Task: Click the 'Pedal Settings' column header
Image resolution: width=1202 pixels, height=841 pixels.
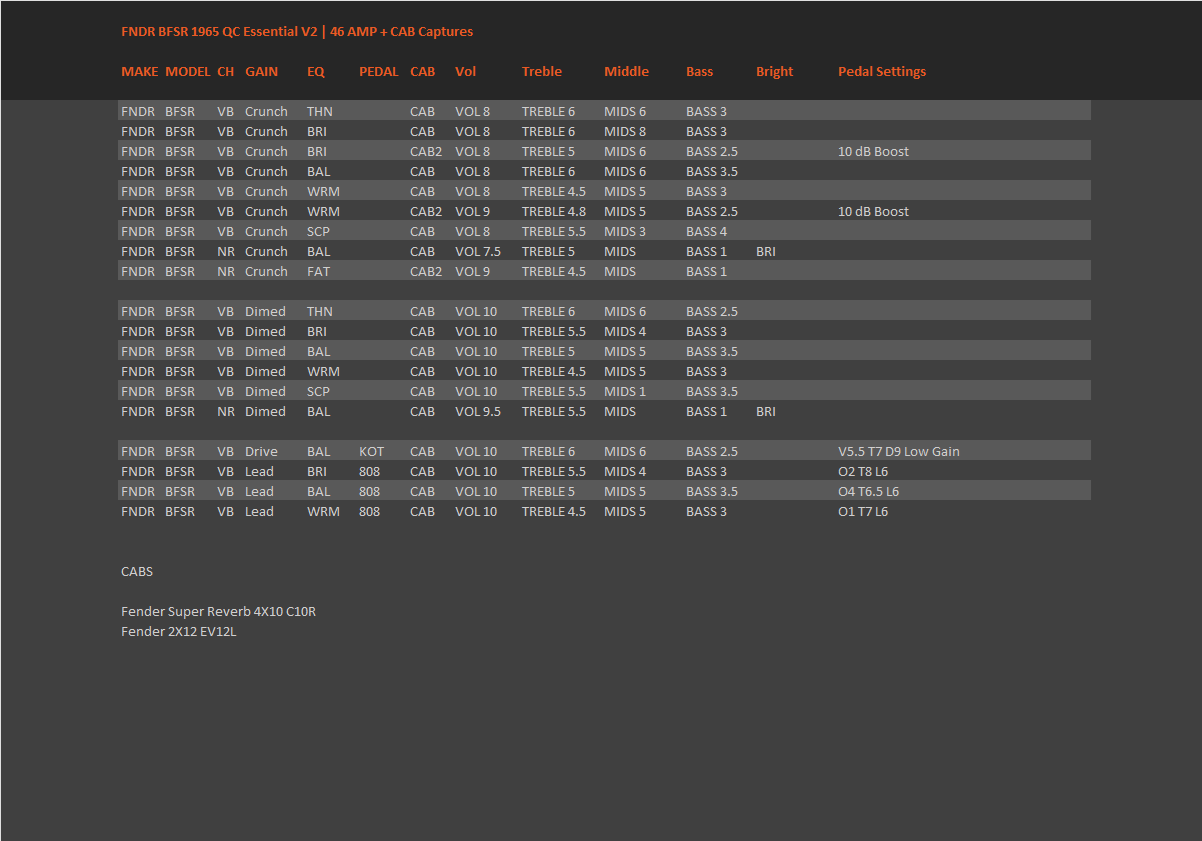Action: (x=881, y=71)
